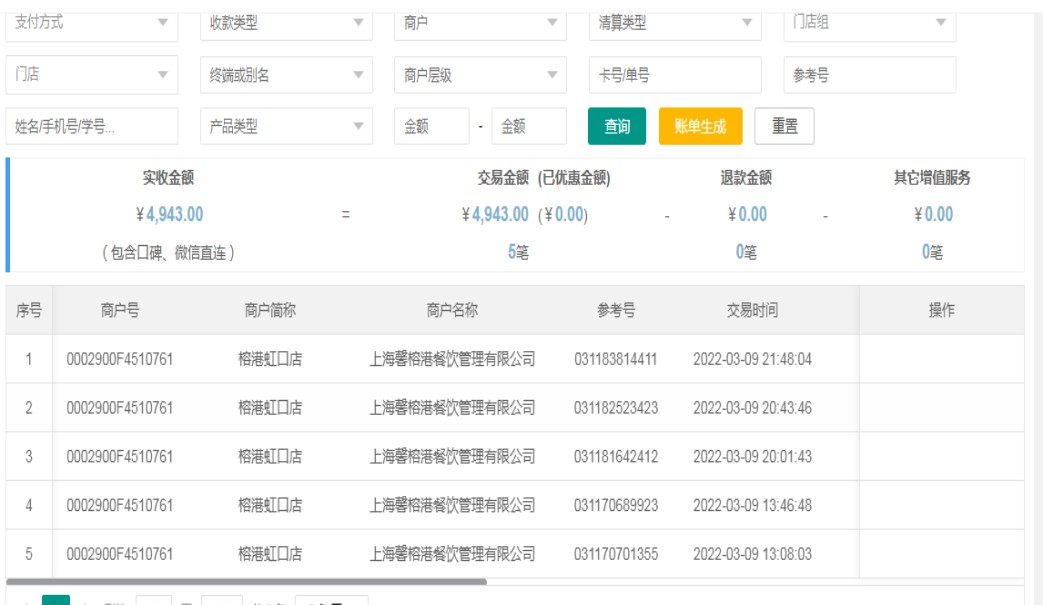Focus the maximum 金额 field after the dash
This screenshot has width=1043, height=605.
(528, 127)
